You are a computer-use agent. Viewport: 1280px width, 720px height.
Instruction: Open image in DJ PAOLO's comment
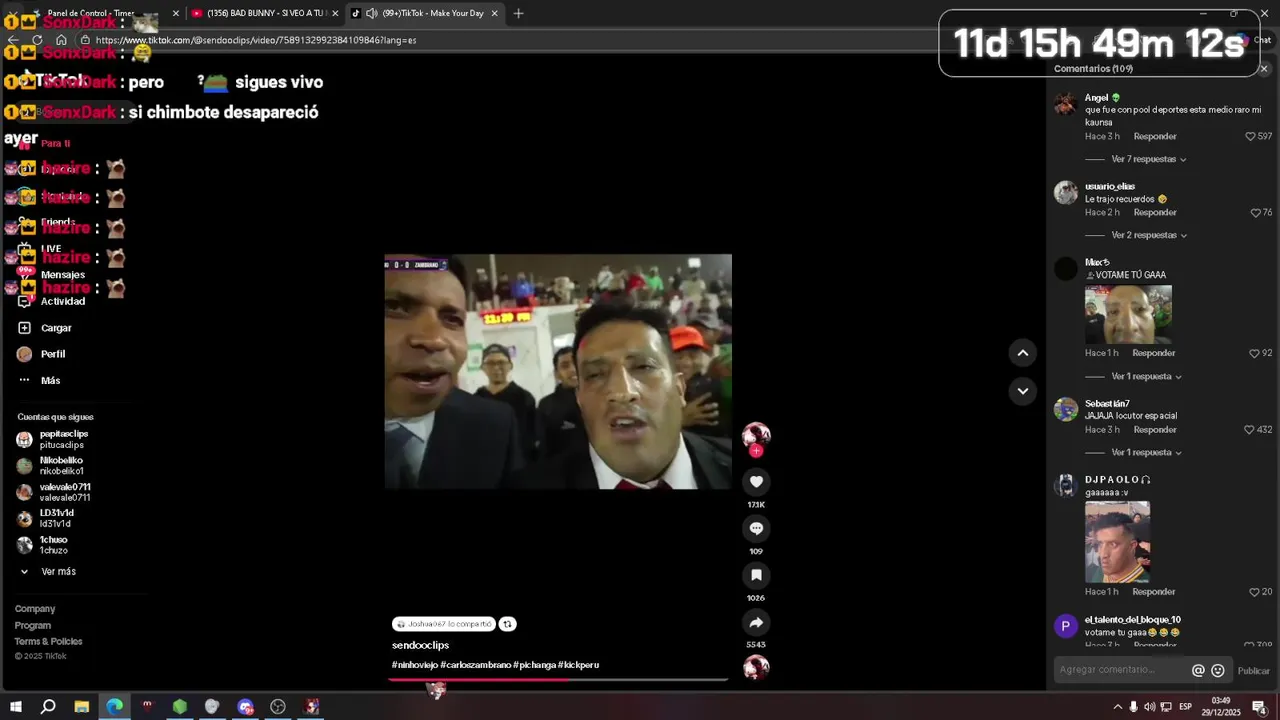click(1117, 542)
